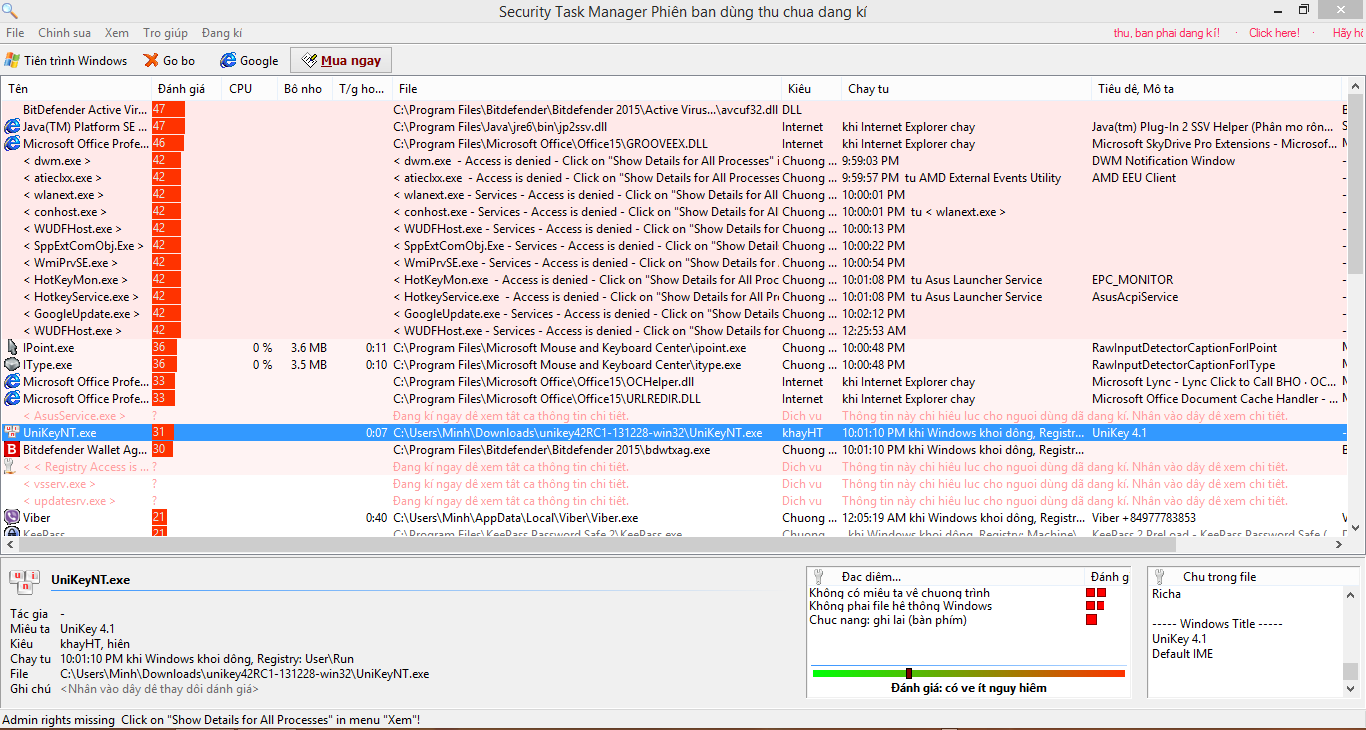Click the Bitdefender Wallet Agent B icon
Viewport: 1366px width, 730px height.
pyautogui.click(x=12, y=450)
